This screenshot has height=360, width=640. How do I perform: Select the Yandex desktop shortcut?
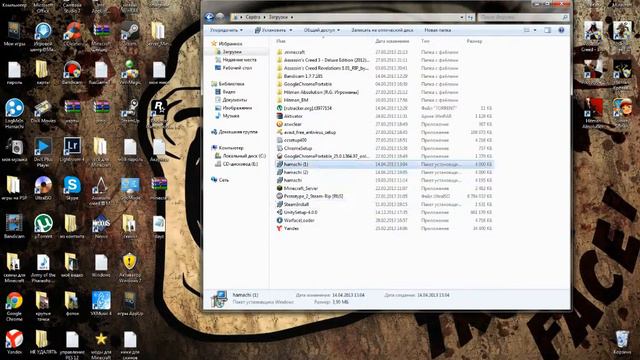(x=14, y=342)
